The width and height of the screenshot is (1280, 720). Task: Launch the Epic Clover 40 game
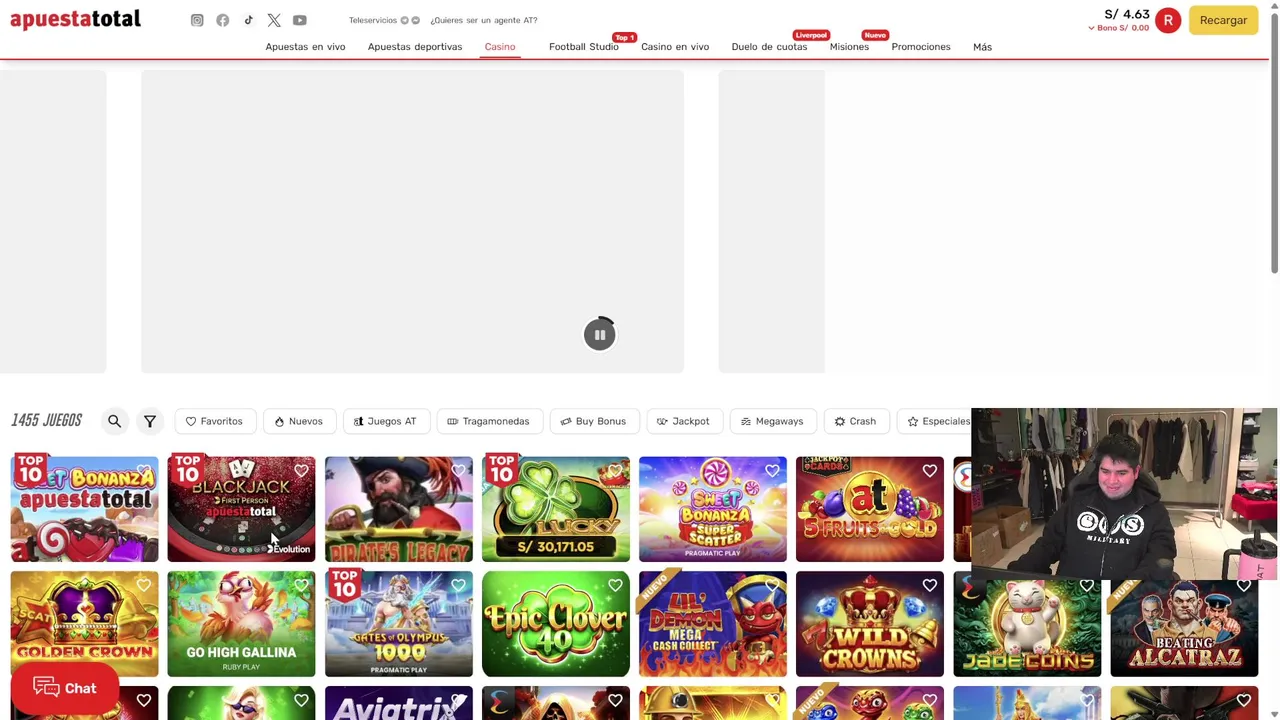555,624
